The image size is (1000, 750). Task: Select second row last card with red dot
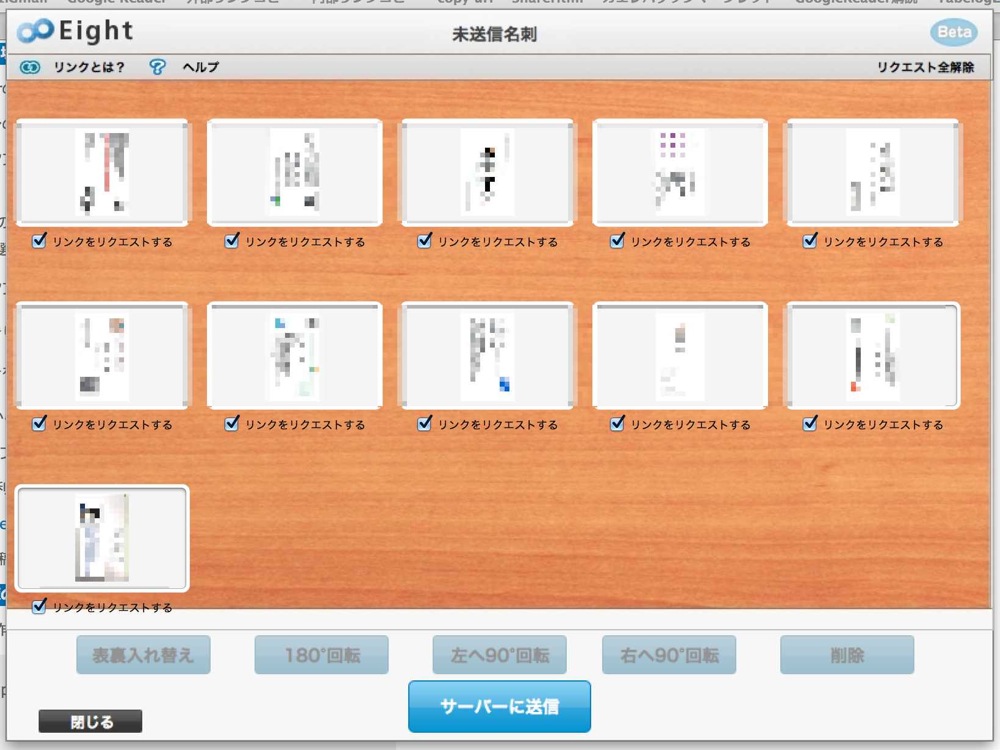[x=873, y=355]
